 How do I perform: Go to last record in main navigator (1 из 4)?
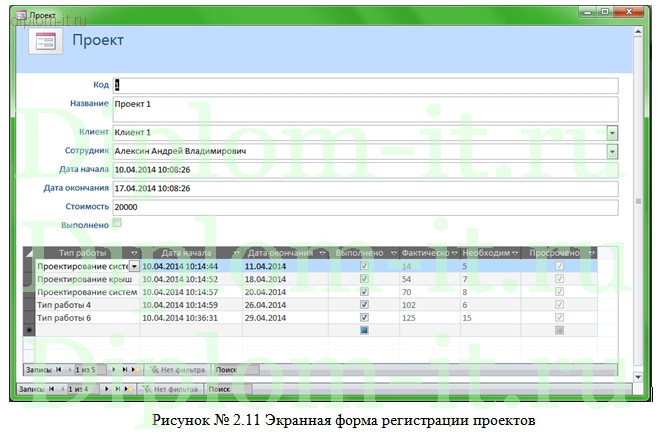117,389
